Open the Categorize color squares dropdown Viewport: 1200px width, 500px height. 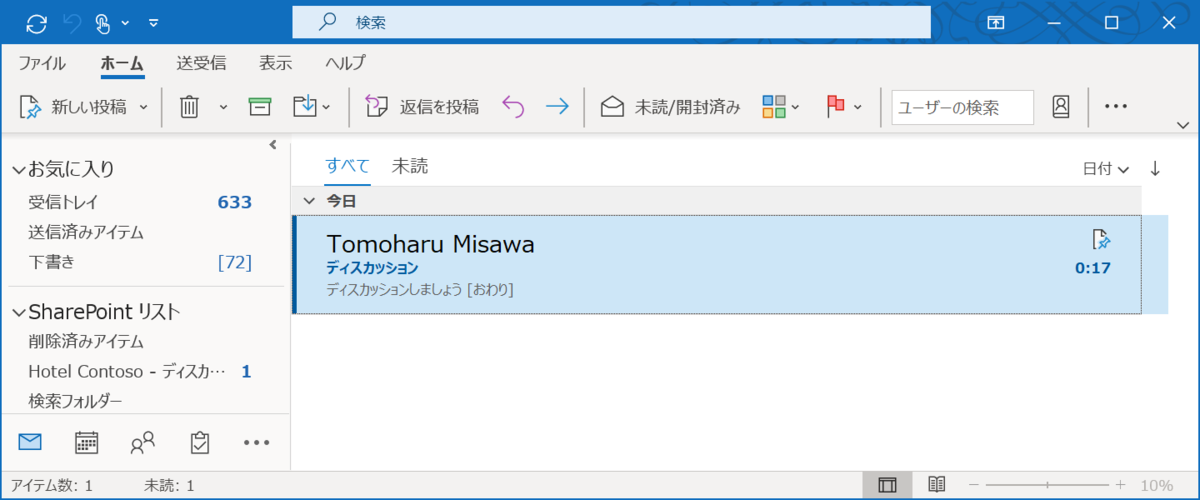coord(781,107)
